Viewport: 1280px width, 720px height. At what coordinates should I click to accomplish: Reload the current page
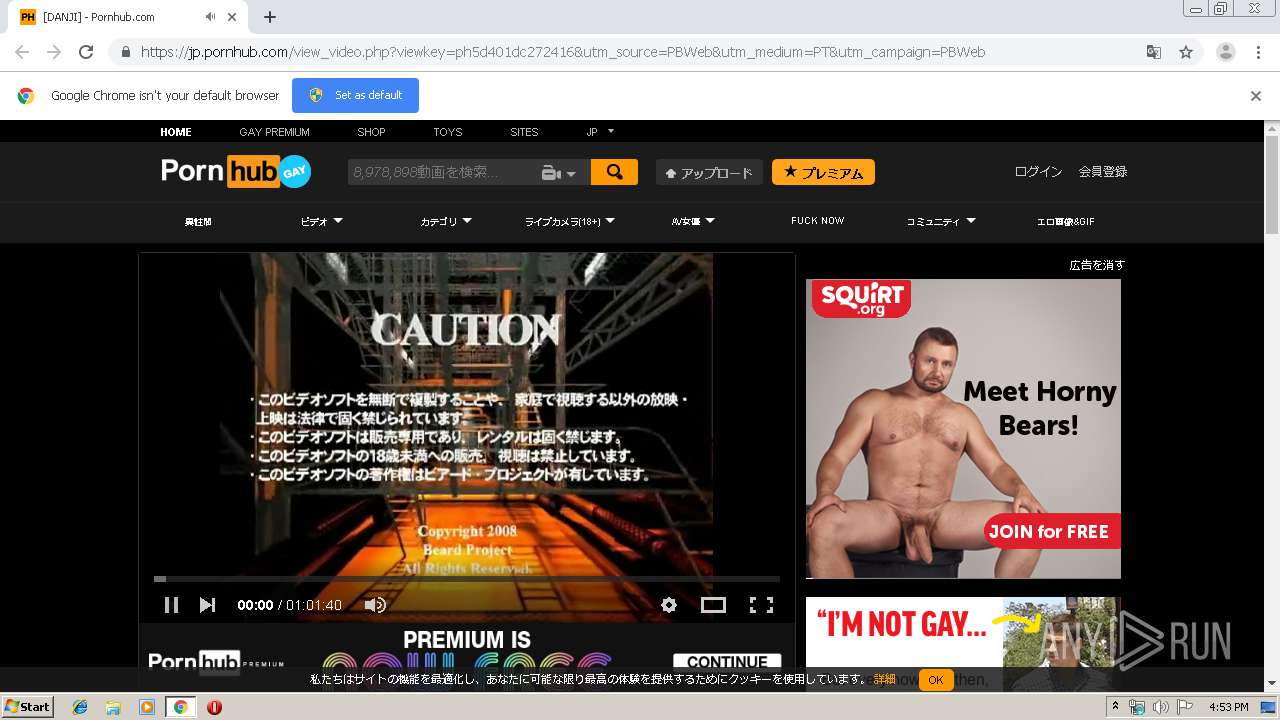coord(86,52)
